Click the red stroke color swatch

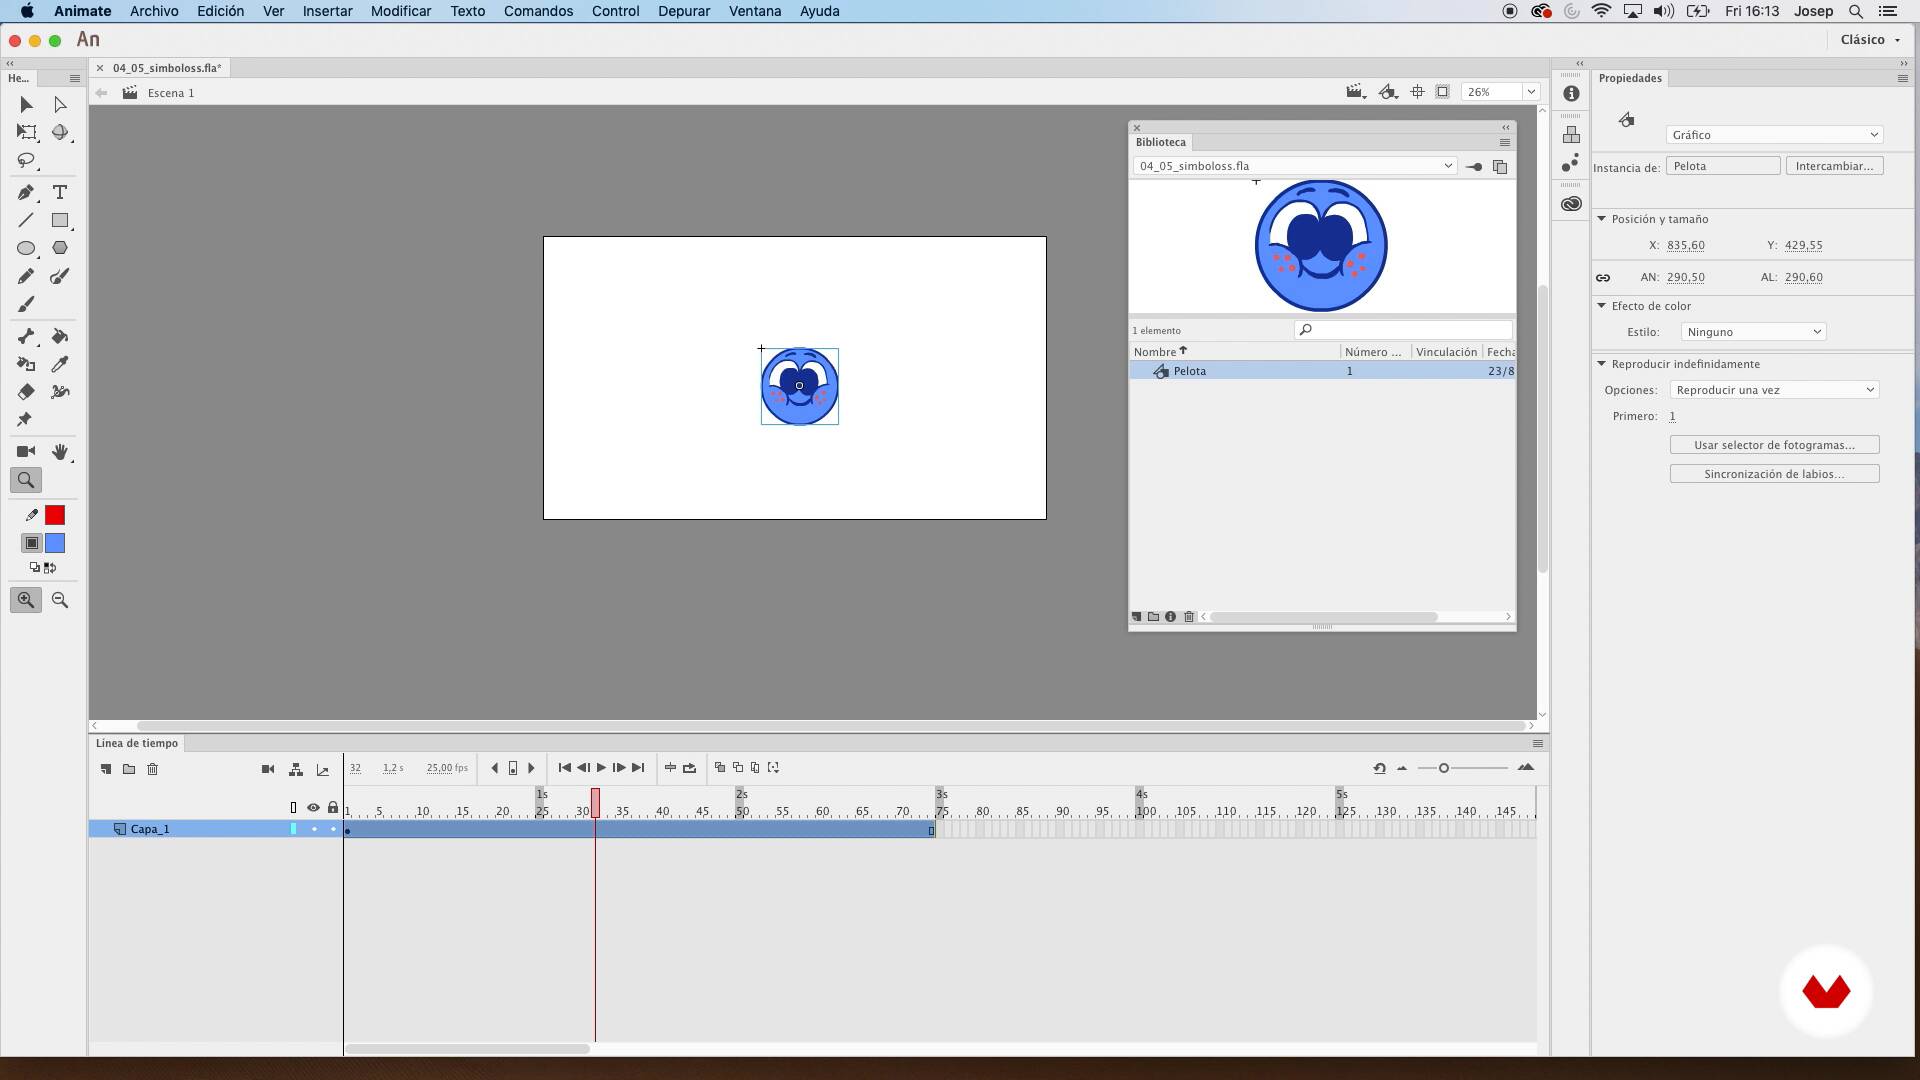click(55, 515)
